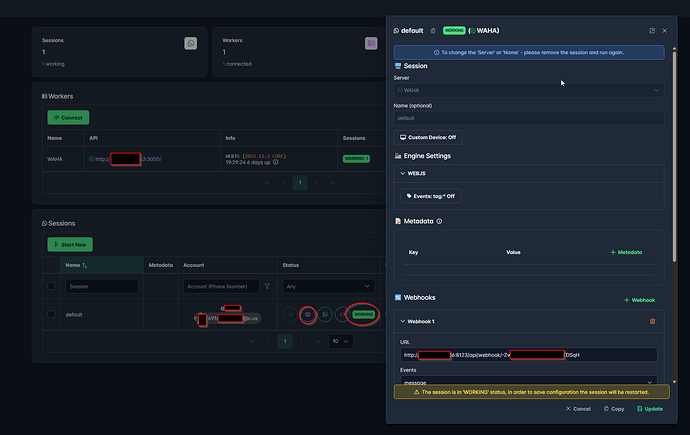The image size is (690, 435).
Task: Click the Update button
Action: (x=650, y=409)
